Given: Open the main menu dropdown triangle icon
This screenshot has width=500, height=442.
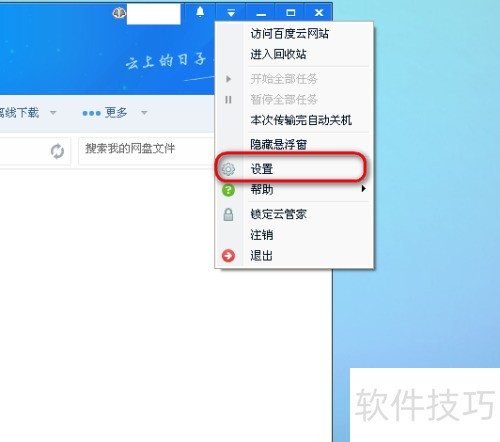Looking at the screenshot, I should [231, 13].
